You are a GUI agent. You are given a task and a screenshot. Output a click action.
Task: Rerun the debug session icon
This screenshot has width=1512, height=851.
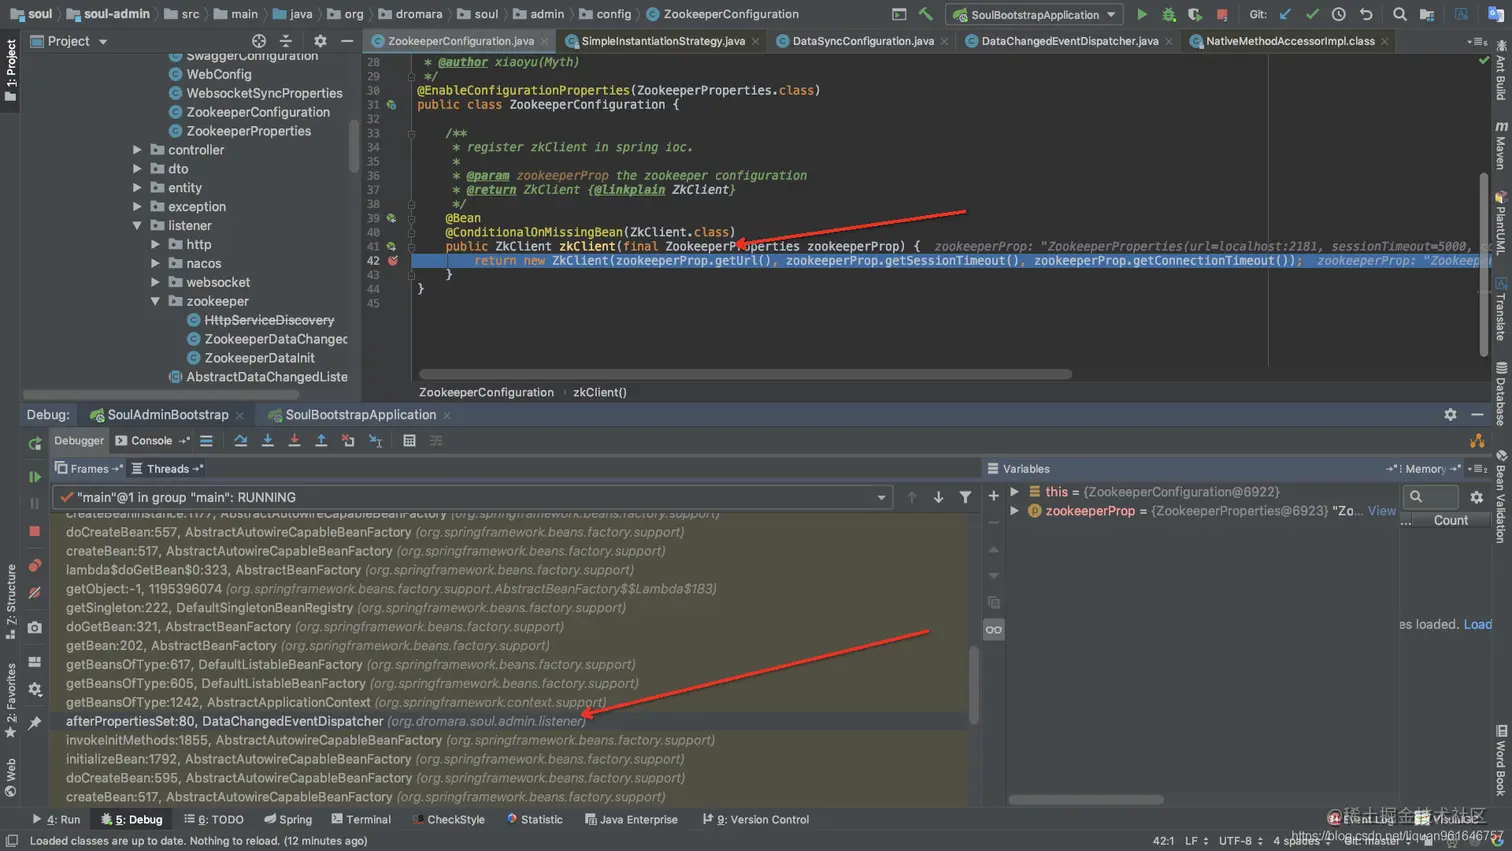coord(35,443)
